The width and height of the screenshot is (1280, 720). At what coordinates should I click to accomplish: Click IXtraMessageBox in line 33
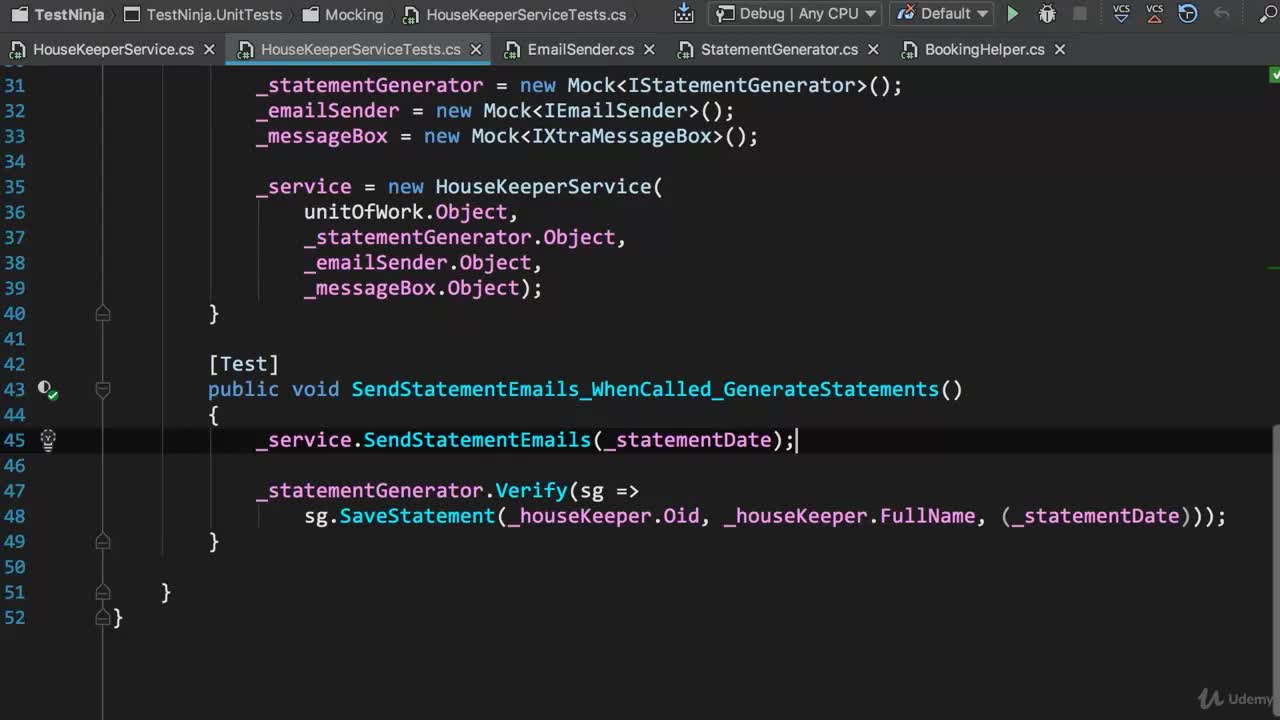coord(622,136)
